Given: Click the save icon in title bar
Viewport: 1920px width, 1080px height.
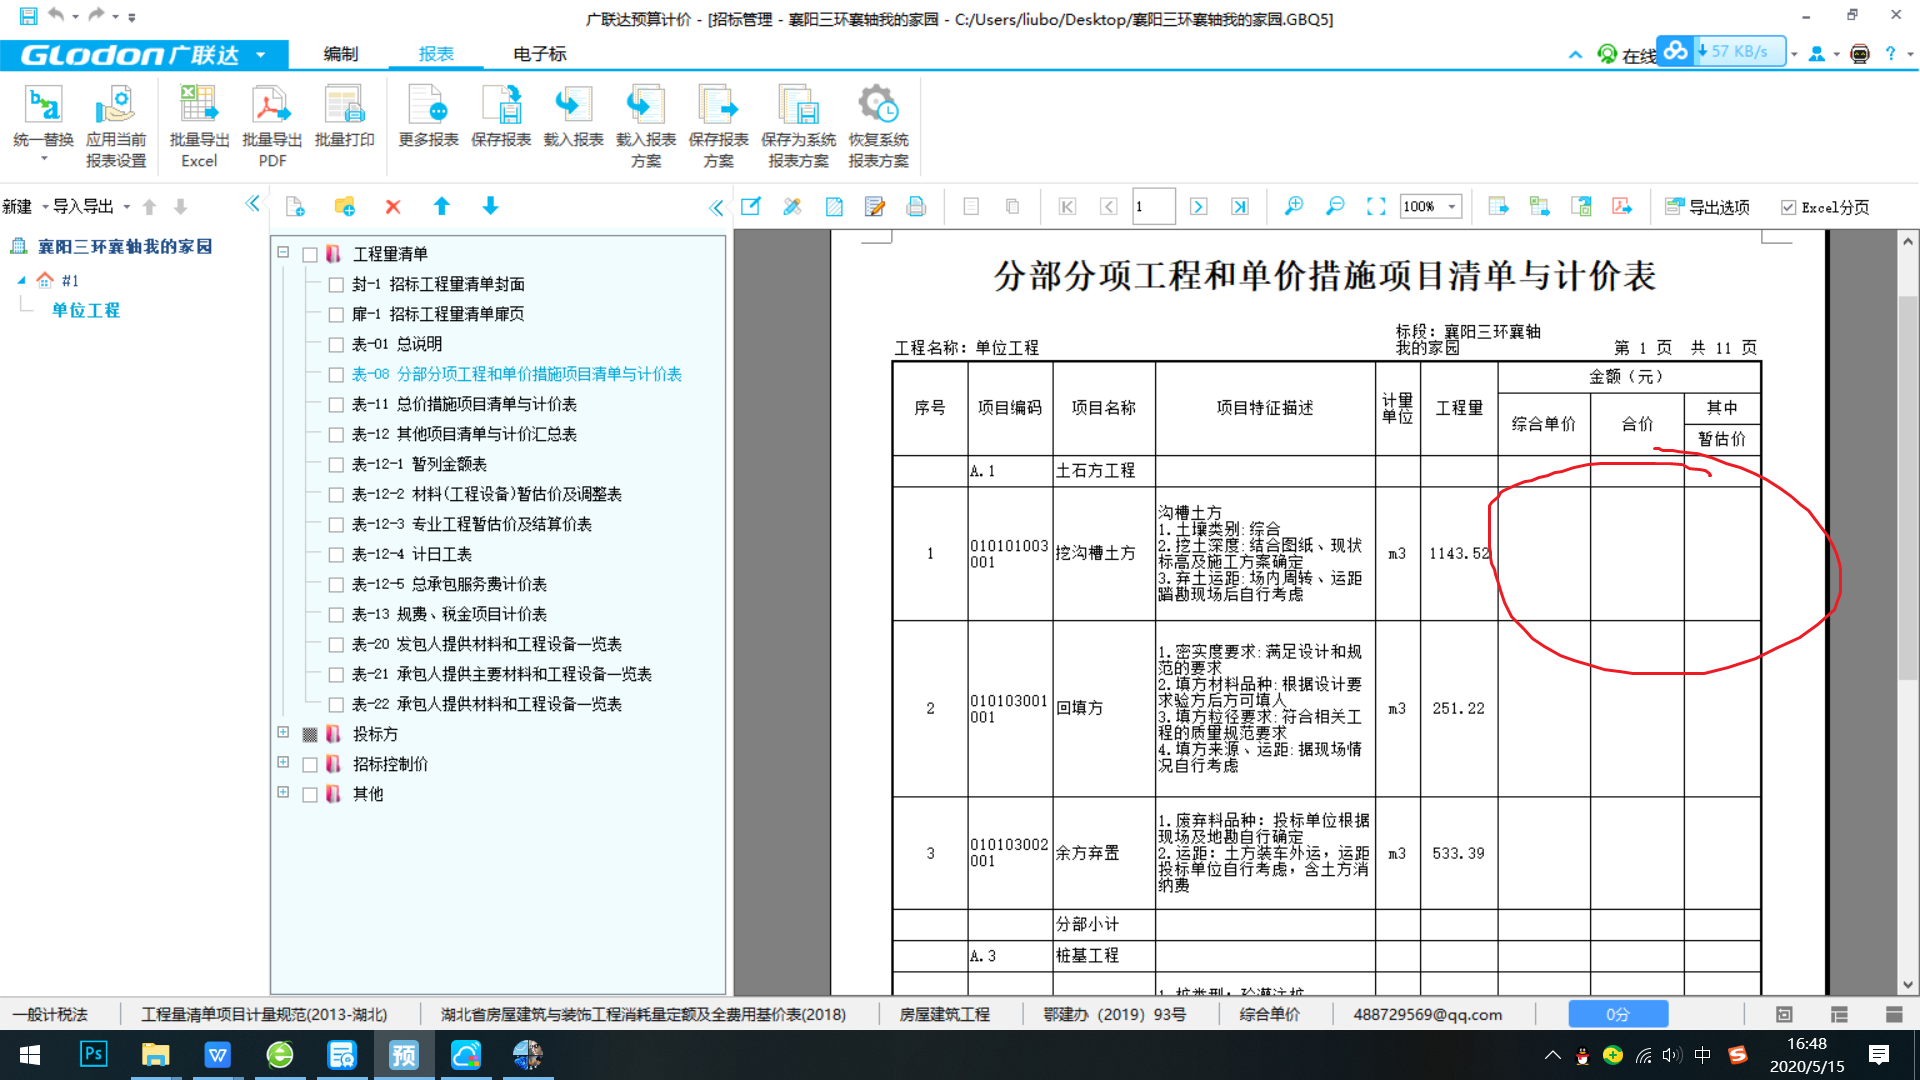Looking at the screenshot, I should pyautogui.click(x=28, y=16).
